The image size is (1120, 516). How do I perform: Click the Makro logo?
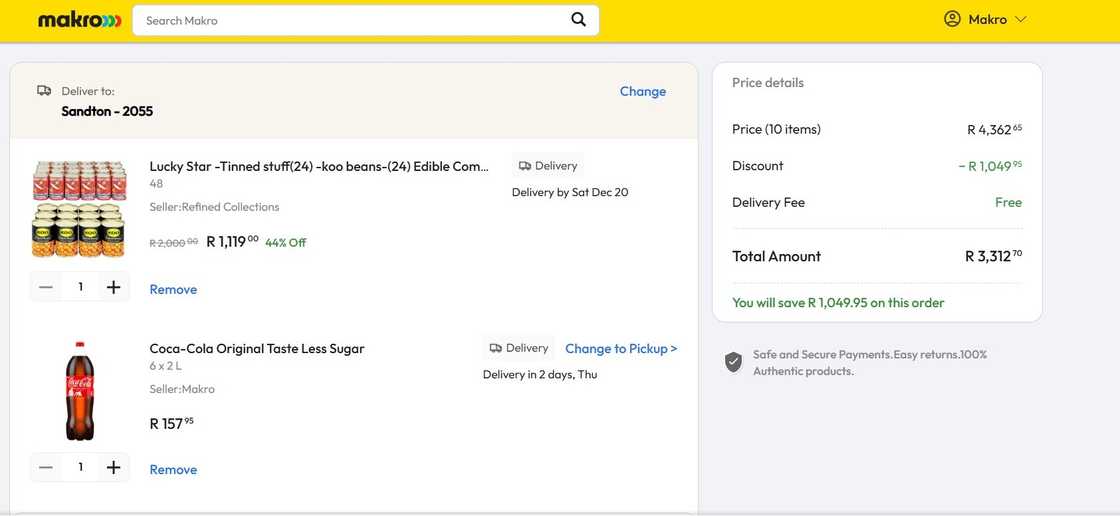(x=79, y=21)
